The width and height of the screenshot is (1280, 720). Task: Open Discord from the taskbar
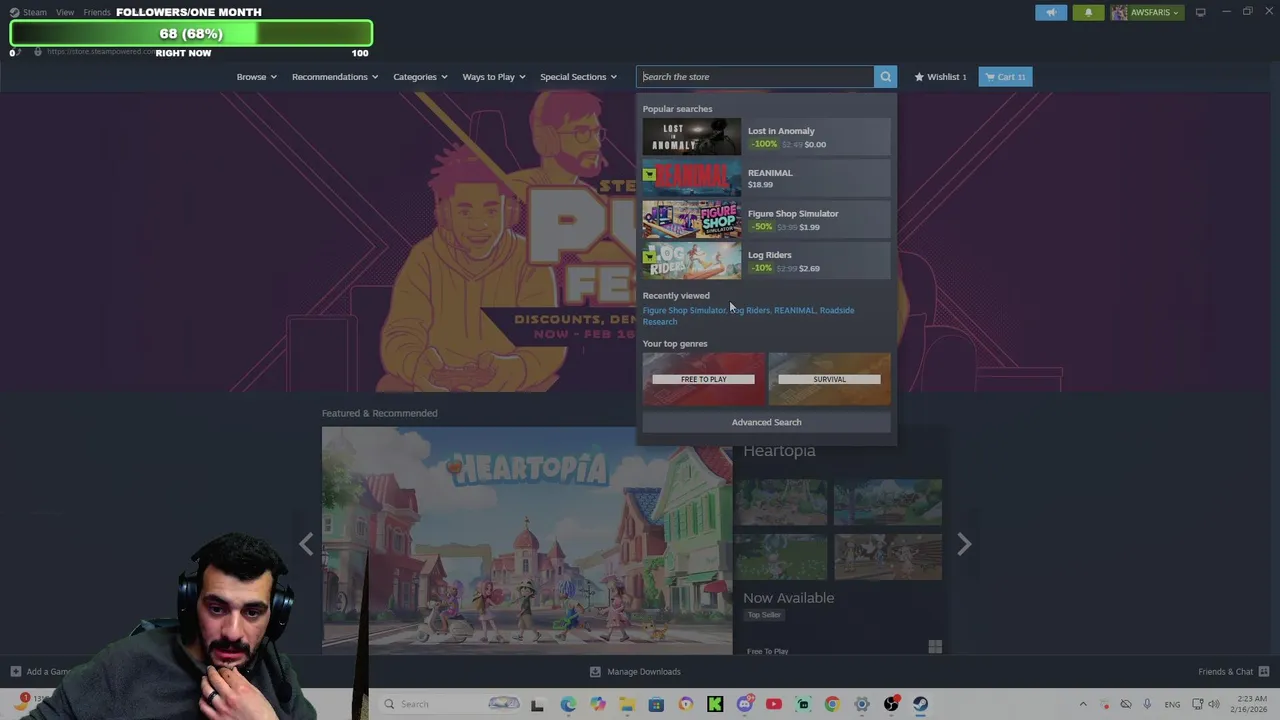744,704
